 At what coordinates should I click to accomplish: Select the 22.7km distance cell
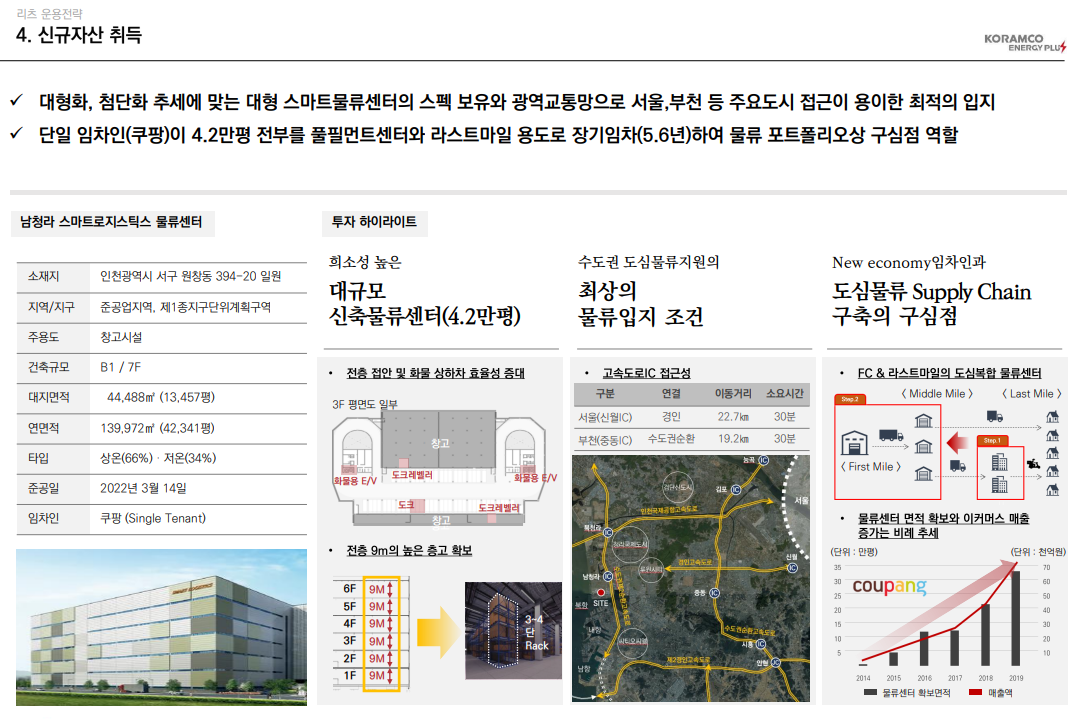coord(733,417)
